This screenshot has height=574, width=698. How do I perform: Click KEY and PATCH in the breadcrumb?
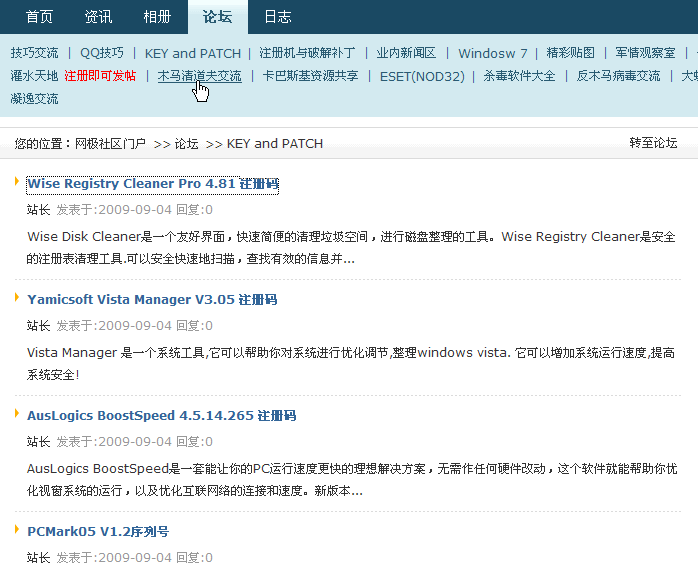tap(275, 144)
